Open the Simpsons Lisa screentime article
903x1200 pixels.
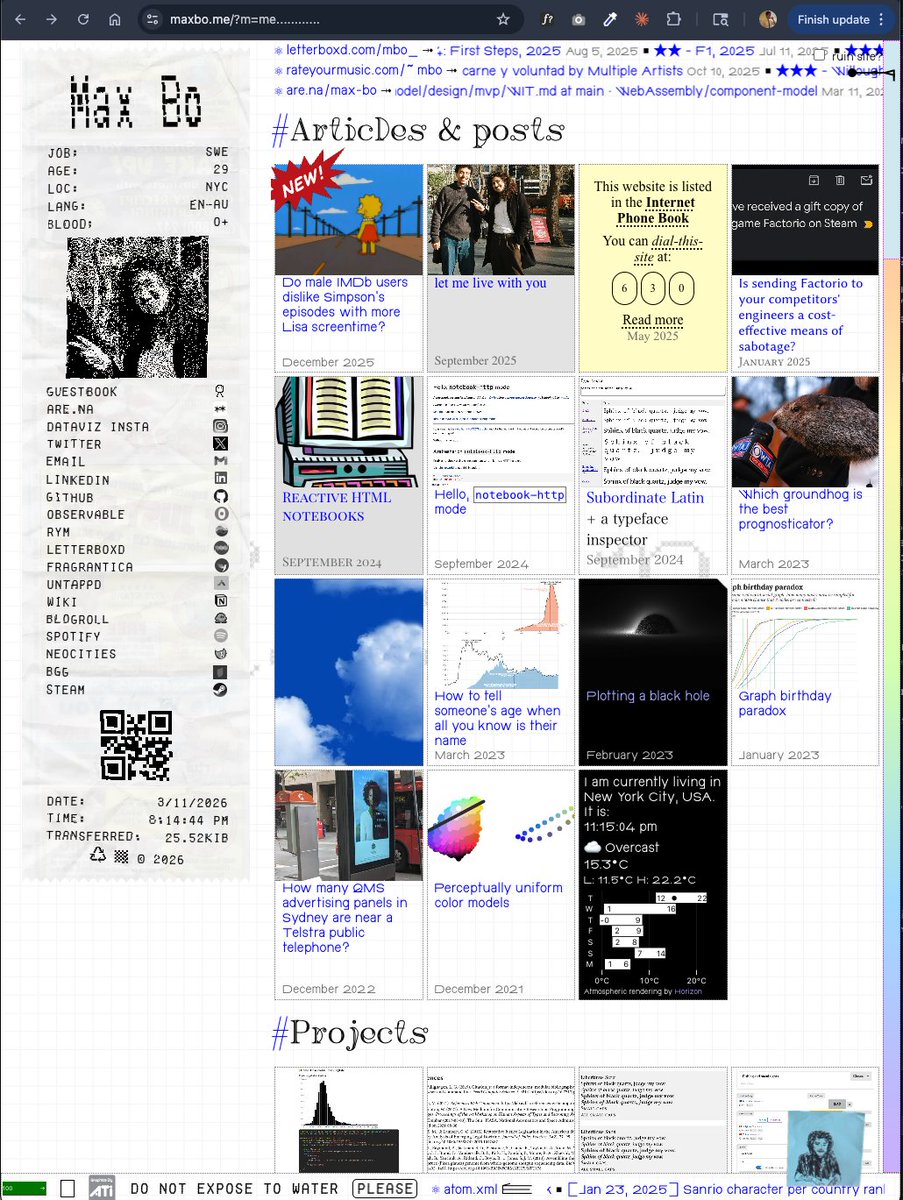coord(346,304)
